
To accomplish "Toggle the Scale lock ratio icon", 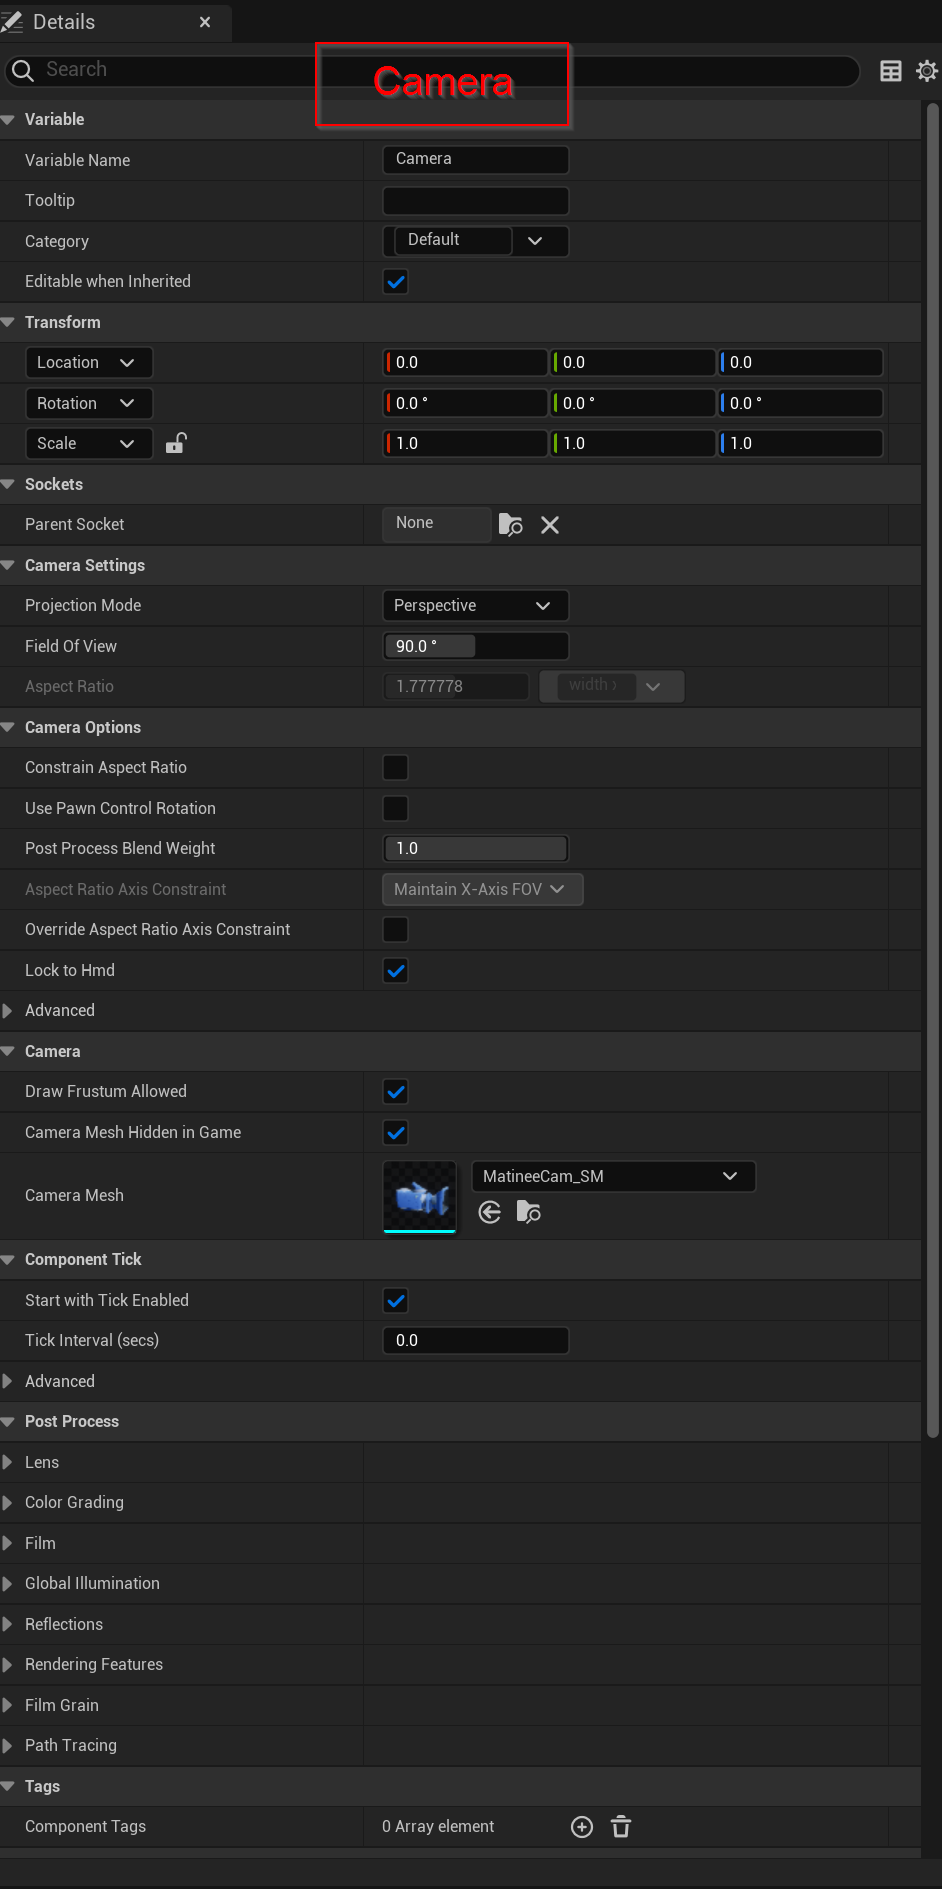I will (176, 443).
